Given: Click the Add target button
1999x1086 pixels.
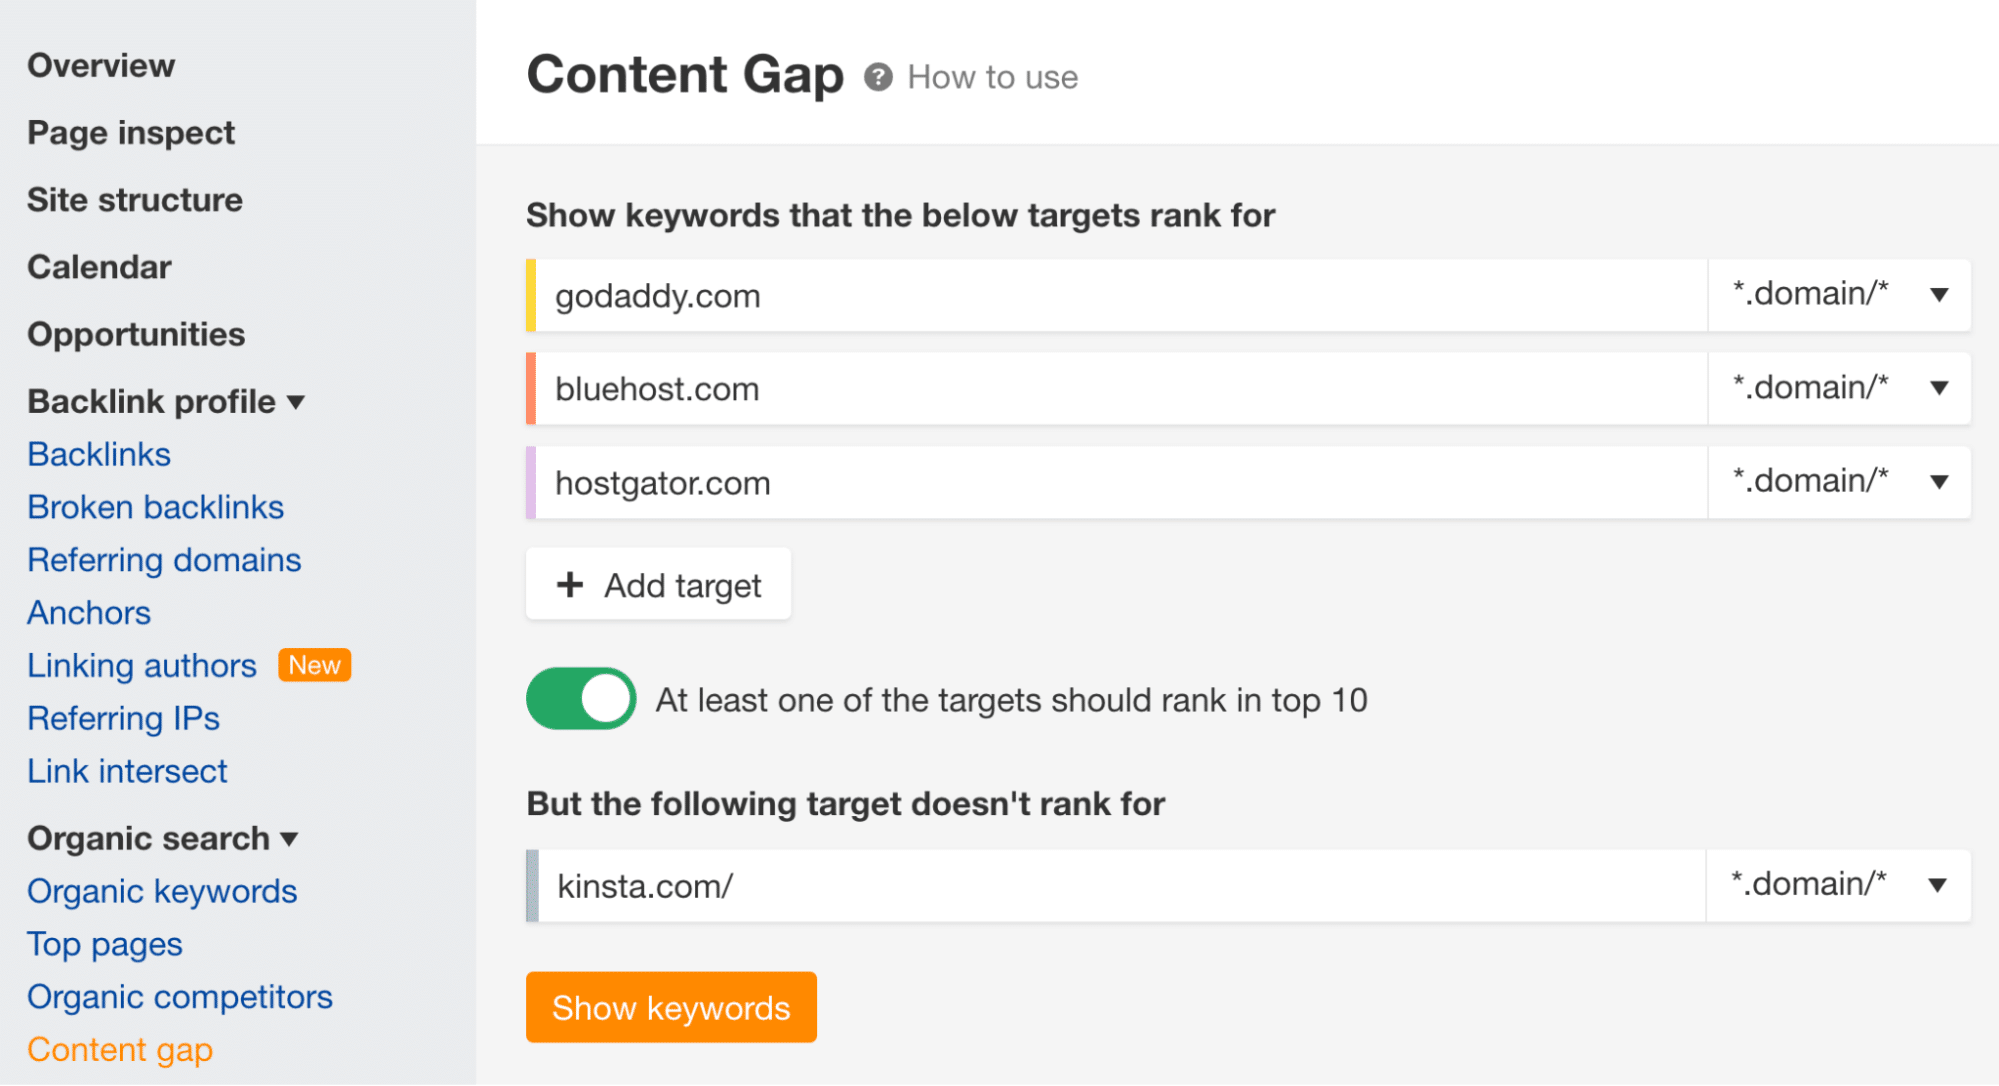Looking at the screenshot, I should [x=657, y=584].
